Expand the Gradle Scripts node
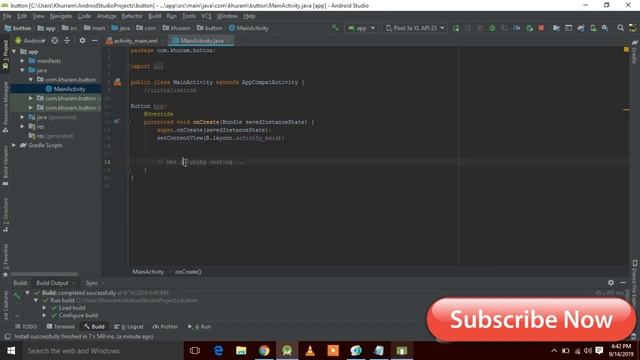 coord(14,145)
